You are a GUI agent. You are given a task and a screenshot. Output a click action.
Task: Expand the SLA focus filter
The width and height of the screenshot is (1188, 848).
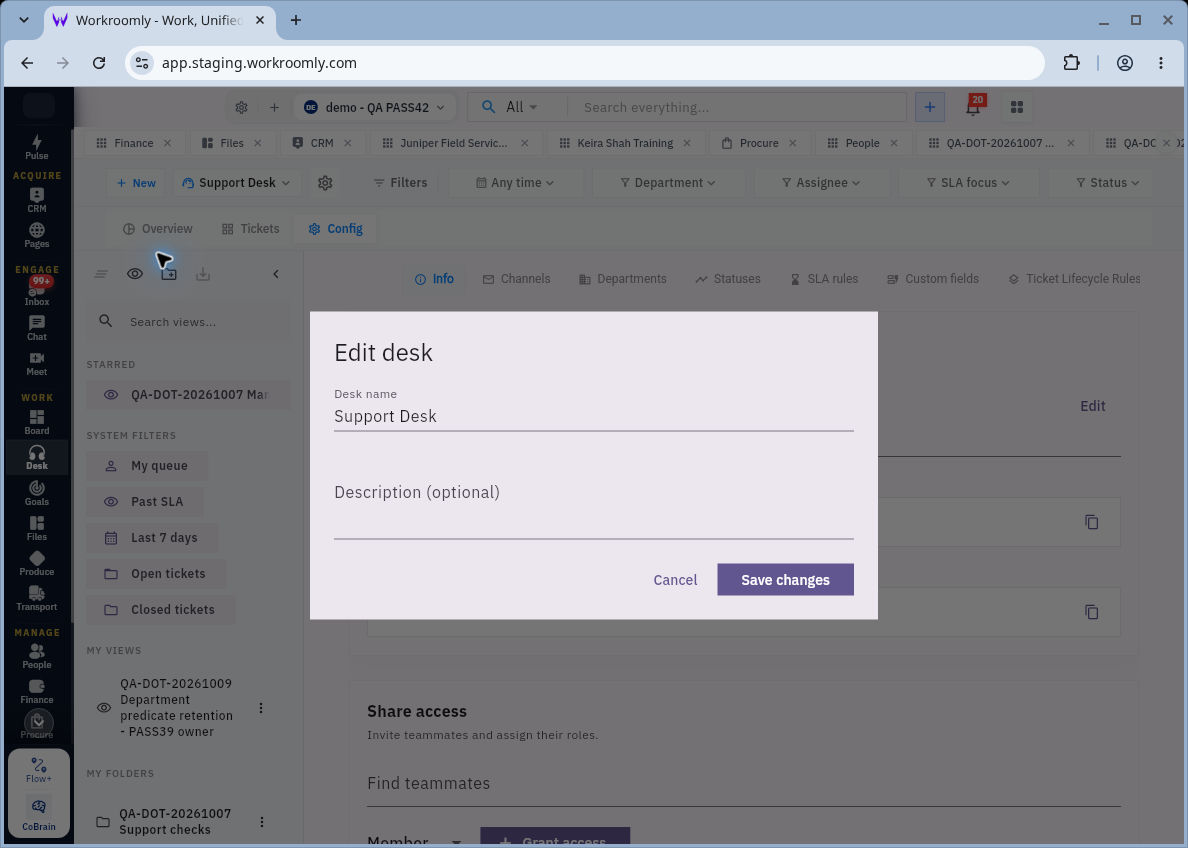click(968, 183)
